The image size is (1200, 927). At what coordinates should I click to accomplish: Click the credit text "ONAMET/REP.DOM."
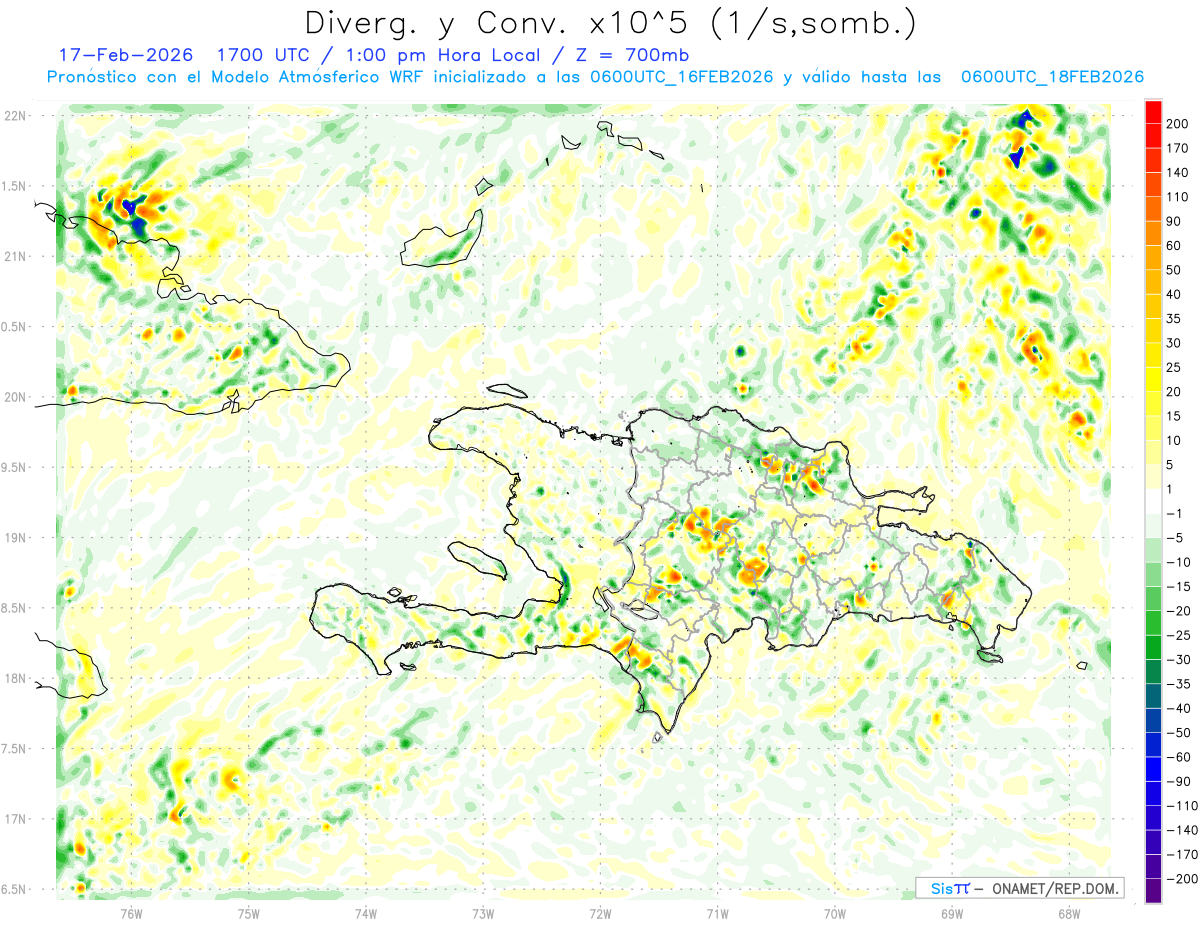(x=1053, y=889)
